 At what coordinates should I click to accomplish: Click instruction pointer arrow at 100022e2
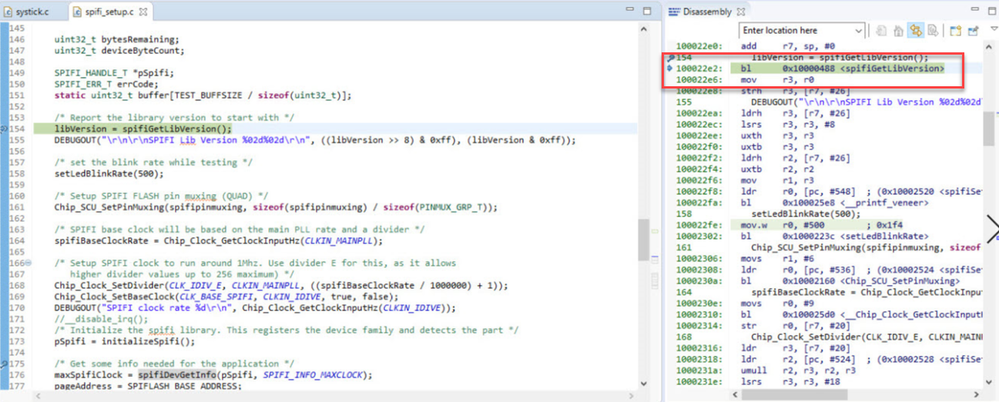coord(669,68)
